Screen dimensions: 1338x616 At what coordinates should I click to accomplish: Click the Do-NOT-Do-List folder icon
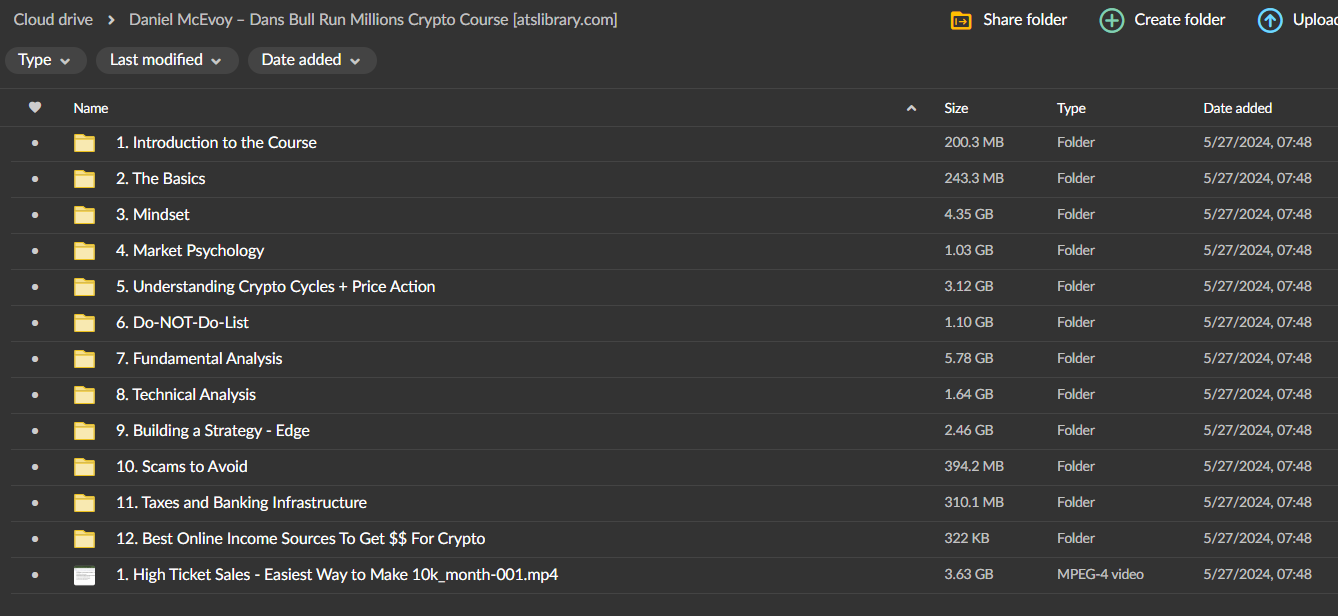[x=84, y=323]
